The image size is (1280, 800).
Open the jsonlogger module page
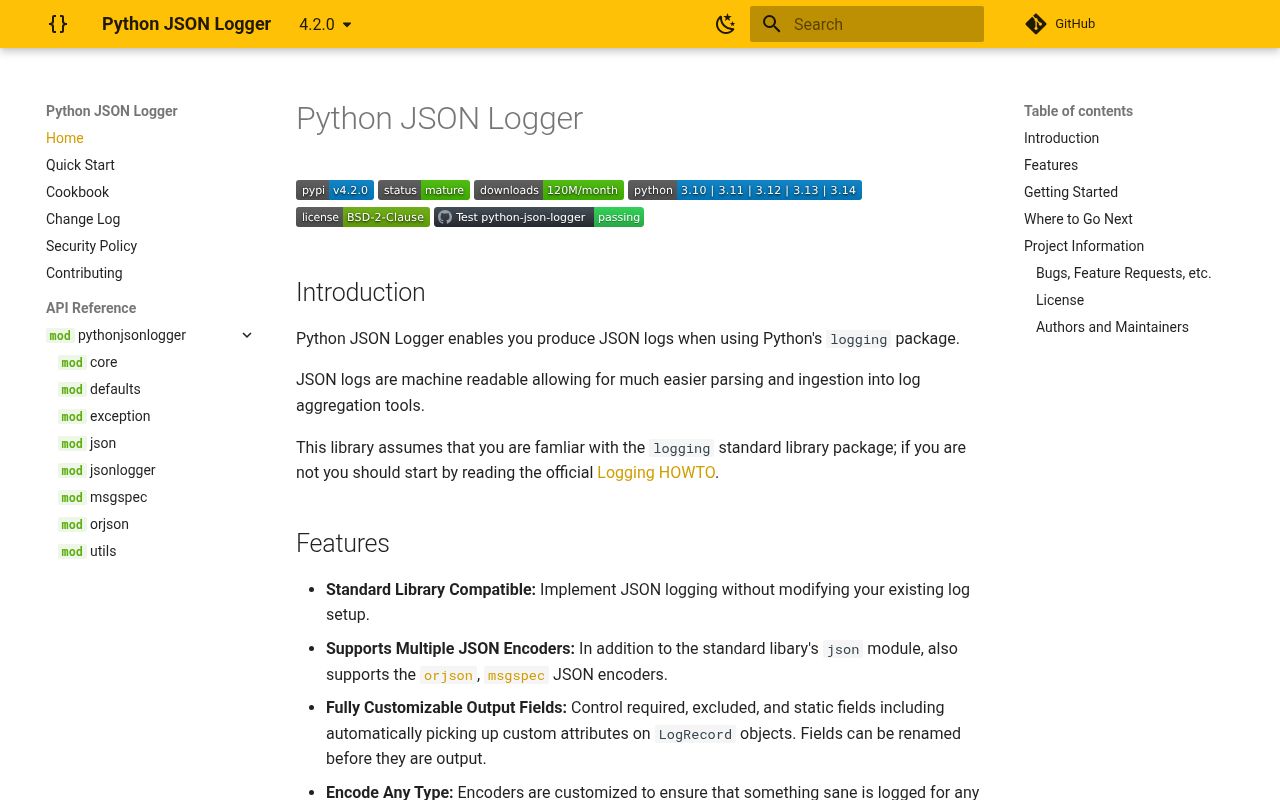coord(107,470)
